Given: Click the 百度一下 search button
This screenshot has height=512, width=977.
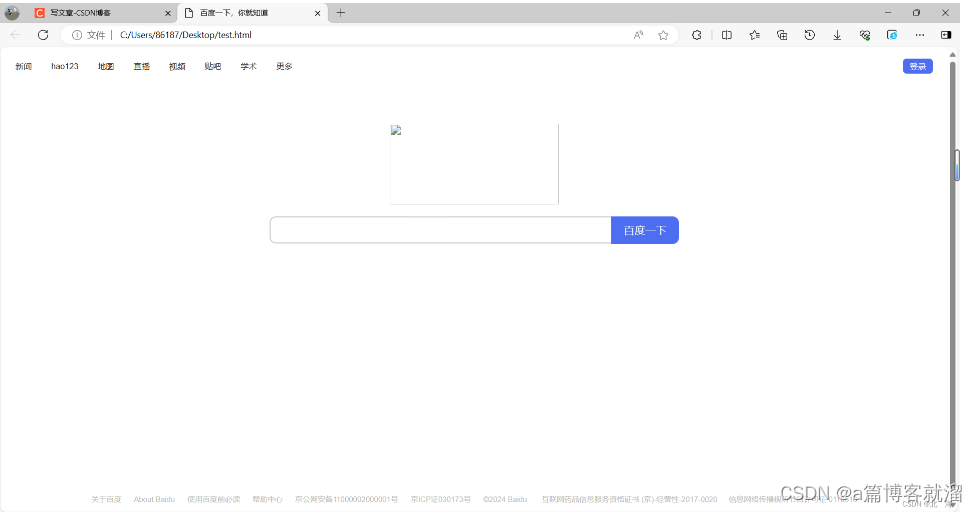Looking at the screenshot, I should click(x=645, y=230).
